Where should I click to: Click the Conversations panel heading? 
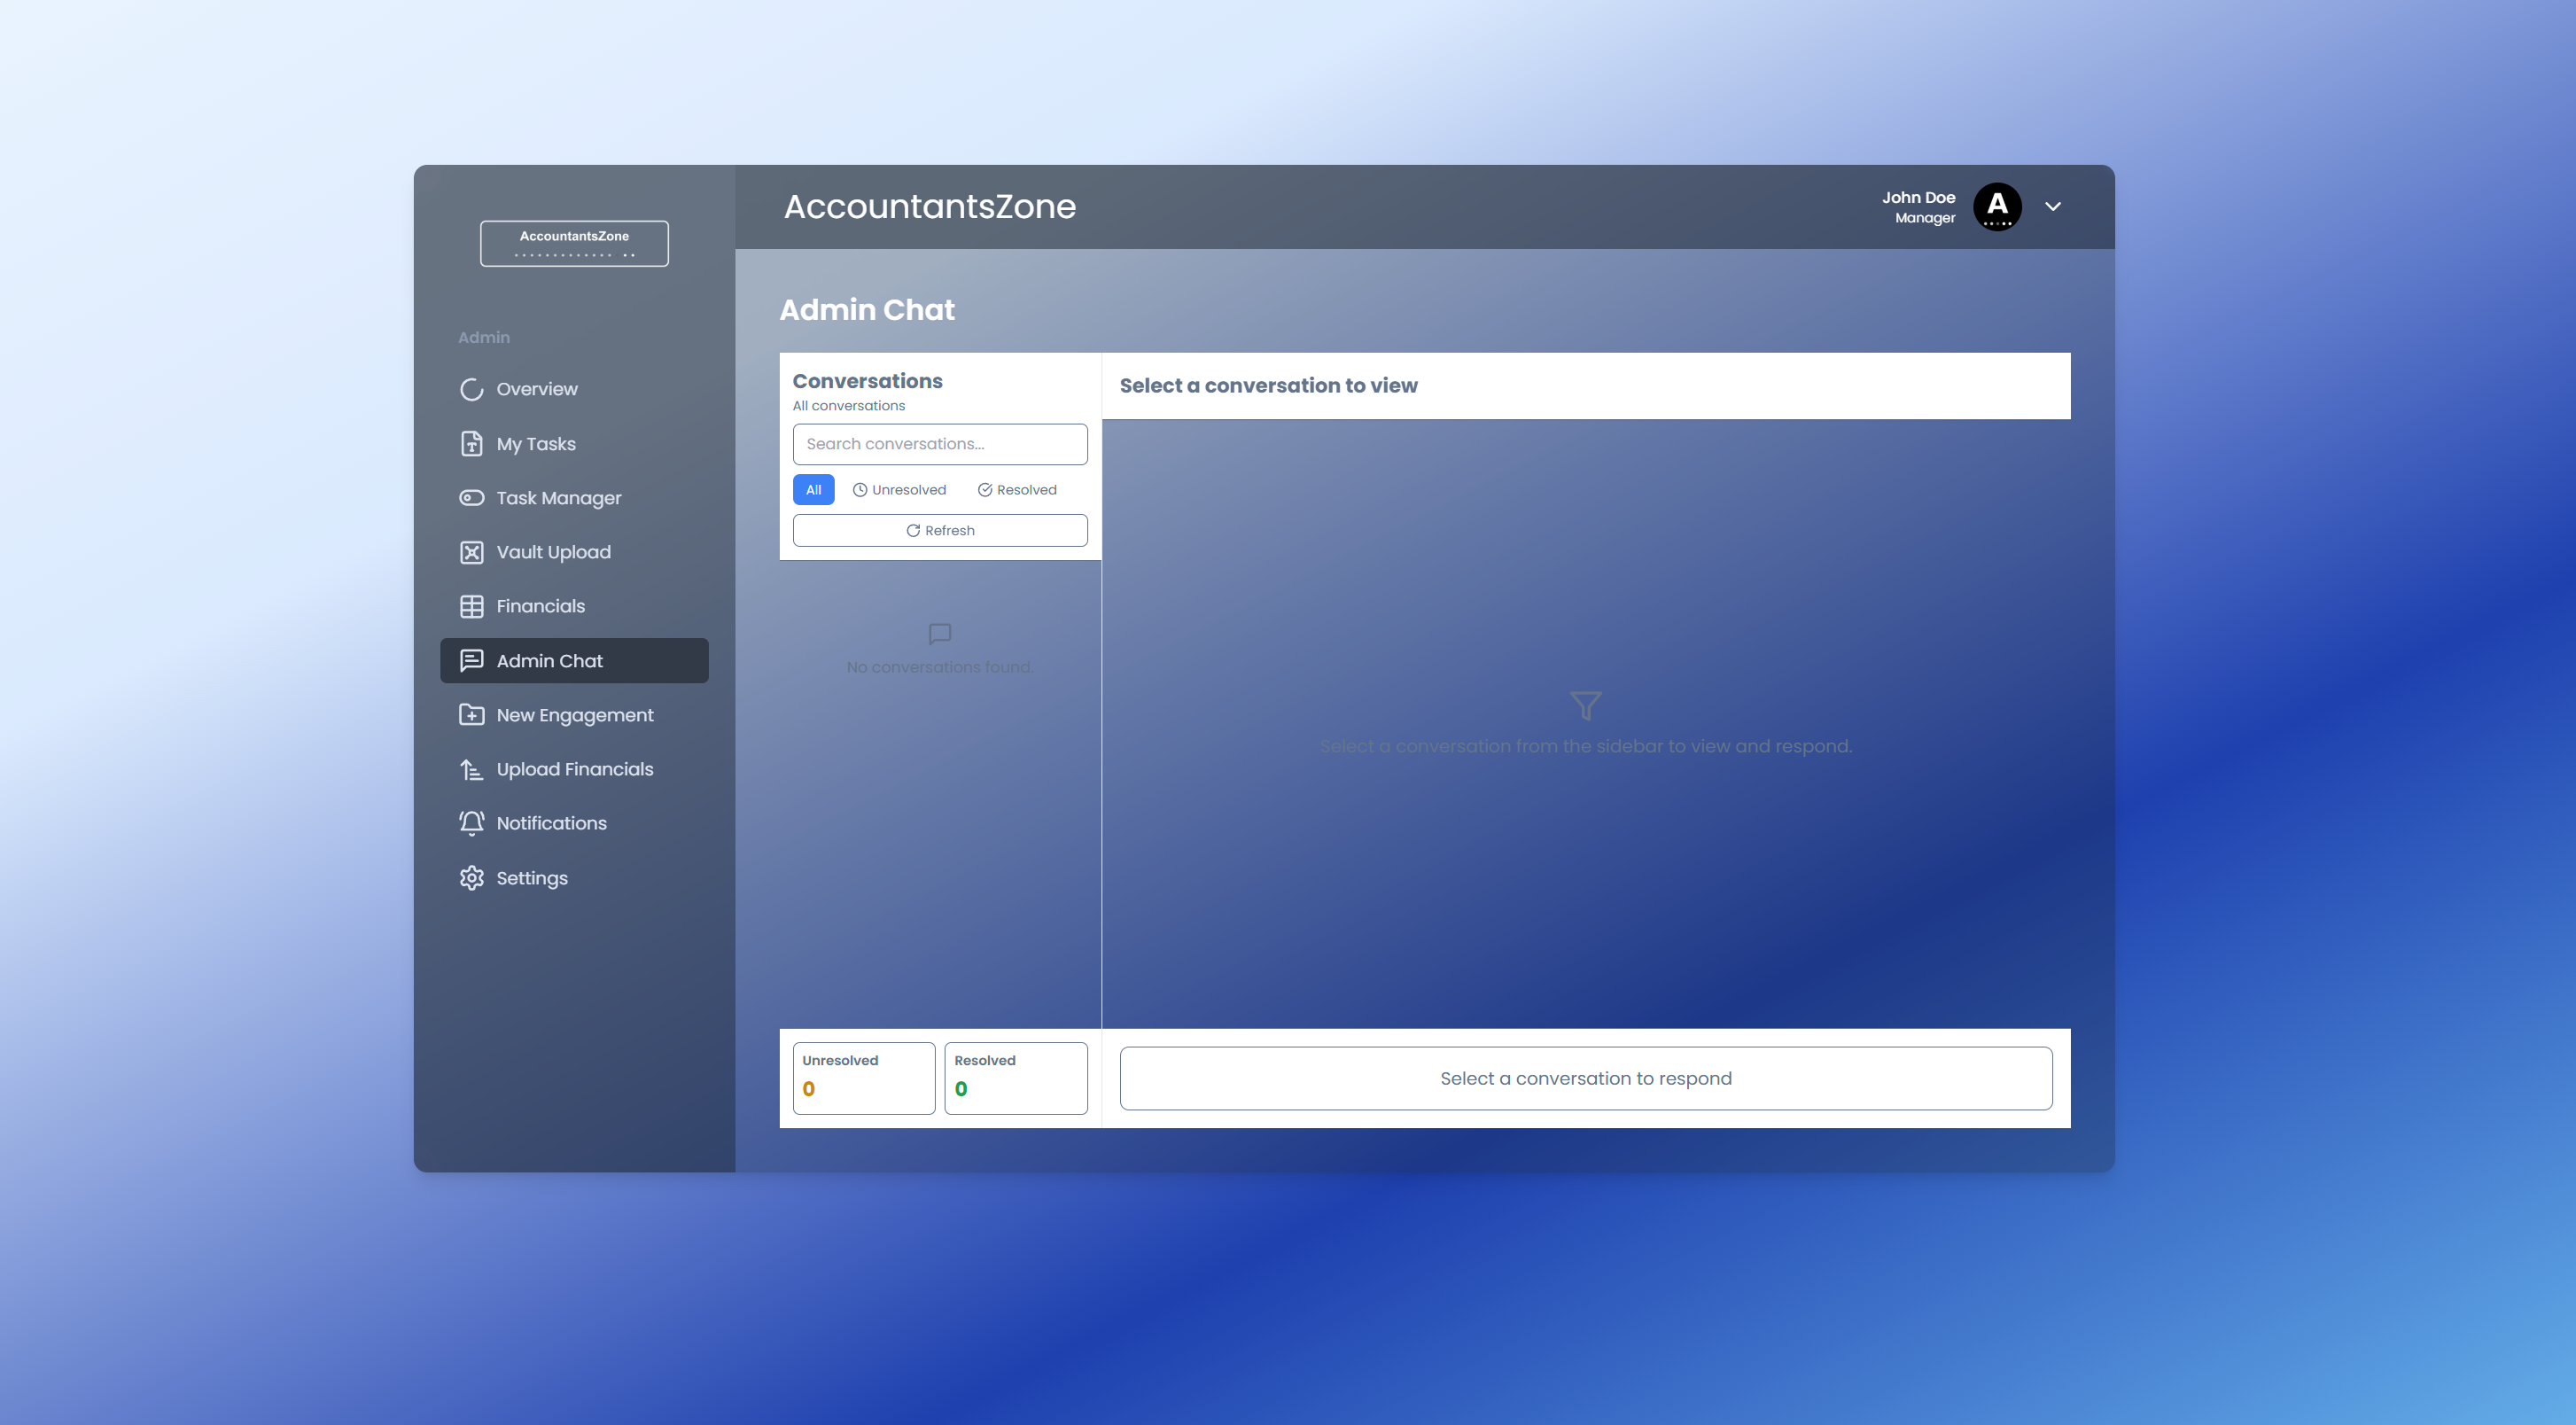click(867, 381)
